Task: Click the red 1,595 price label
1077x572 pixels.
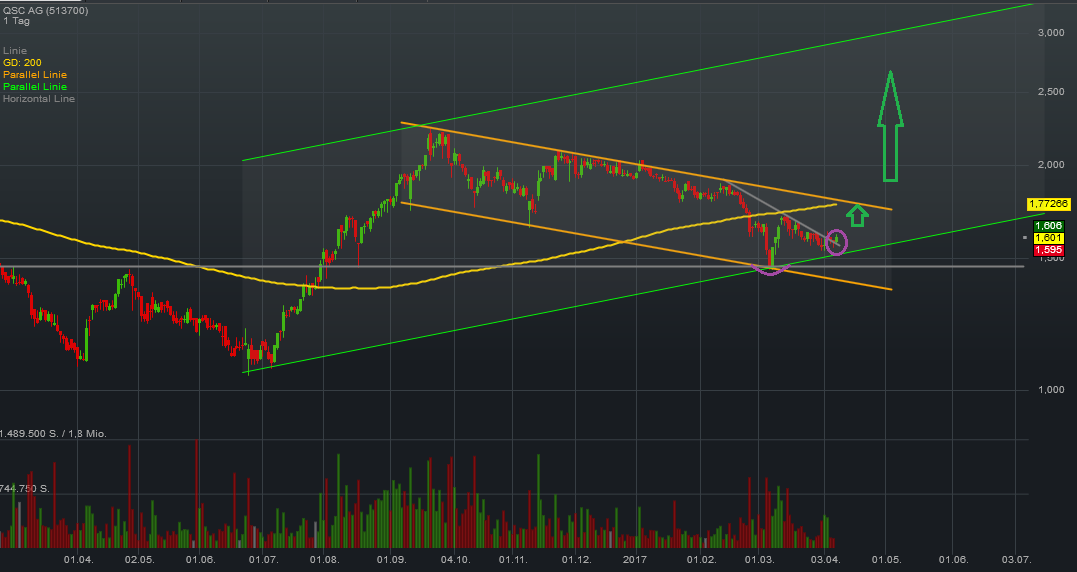Action: click(x=1048, y=249)
